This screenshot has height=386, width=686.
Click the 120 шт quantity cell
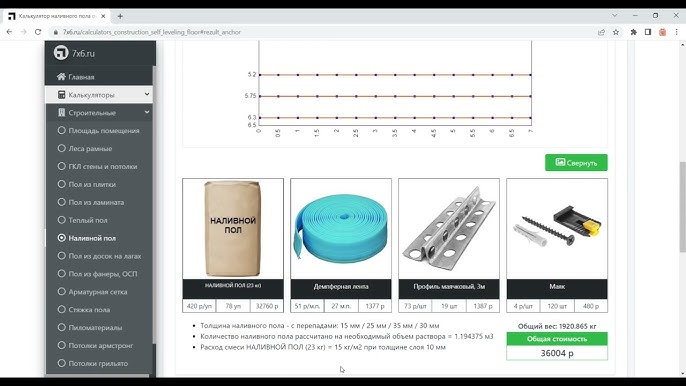pyautogui.click(x=557, y=306)
